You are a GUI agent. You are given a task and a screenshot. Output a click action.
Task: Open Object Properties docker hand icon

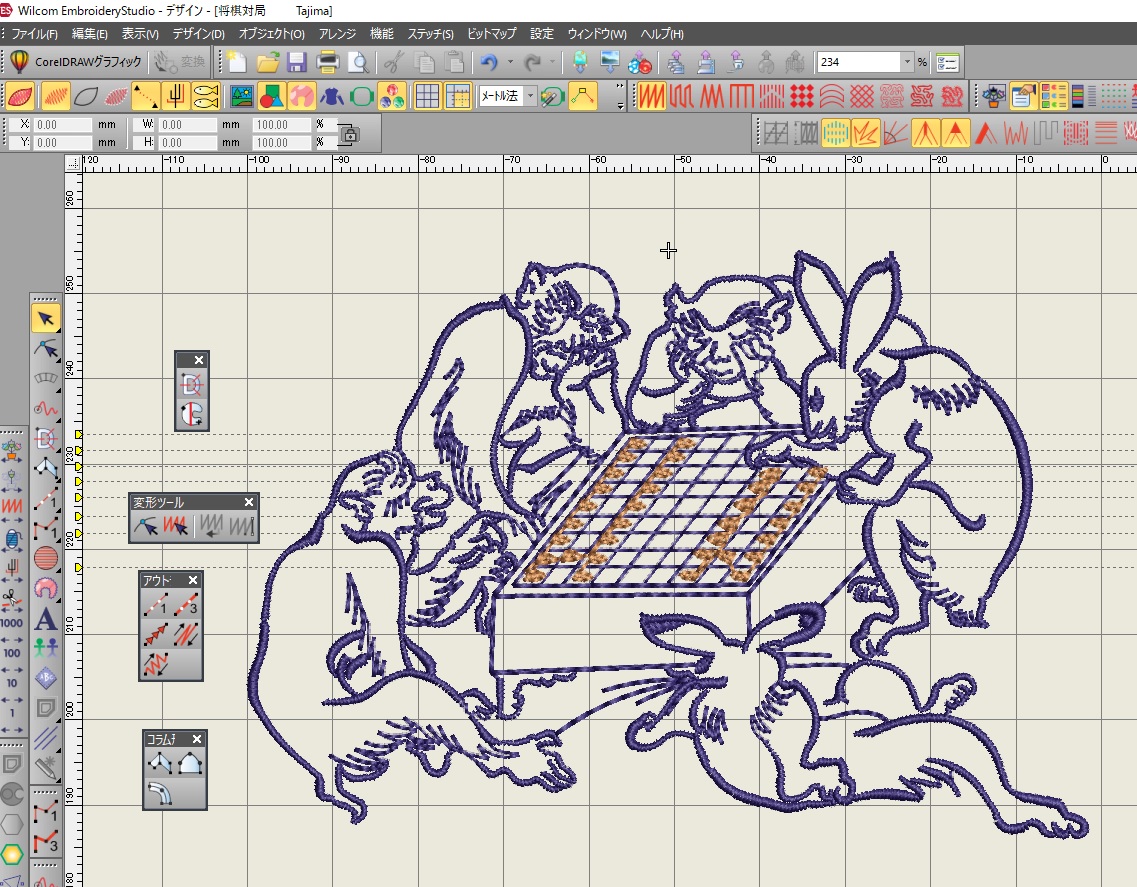[x=1022, y=96]
